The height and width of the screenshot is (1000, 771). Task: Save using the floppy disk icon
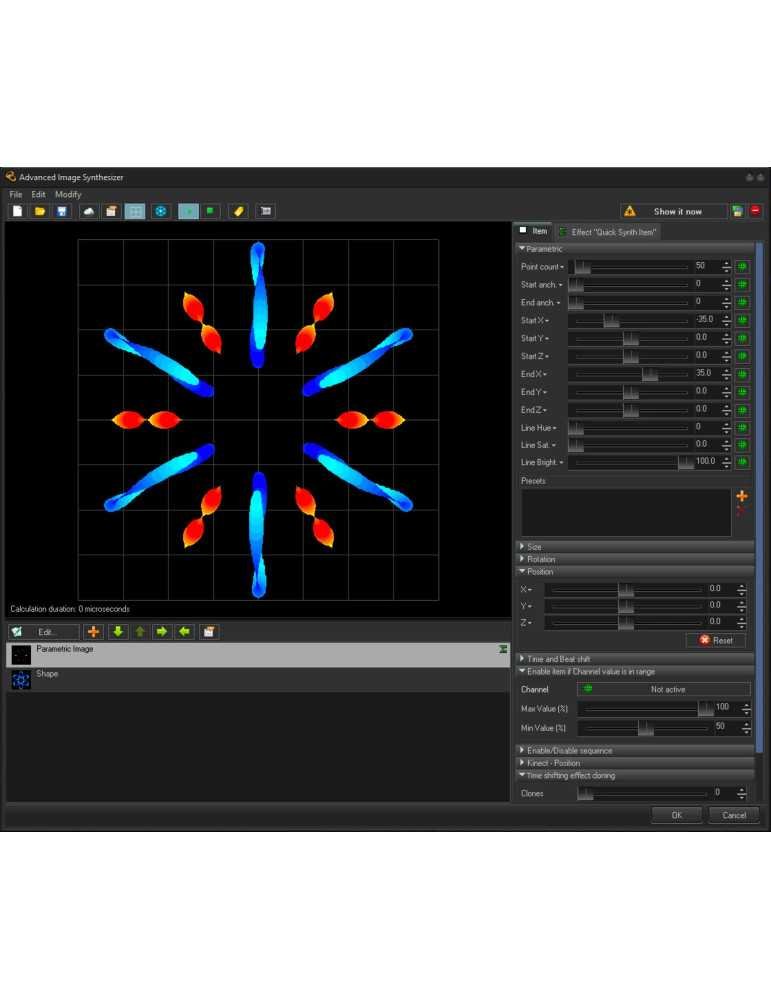[62, 211]
